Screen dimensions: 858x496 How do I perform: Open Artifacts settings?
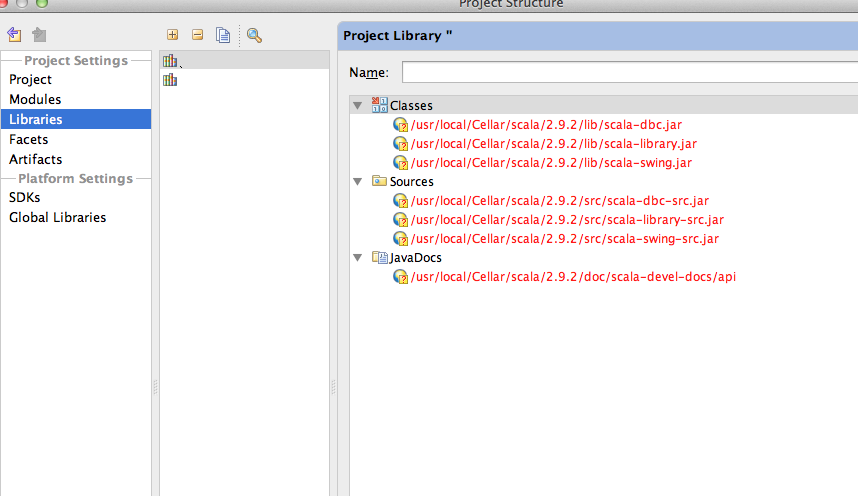pyautogui.click(x=36, y=159)
